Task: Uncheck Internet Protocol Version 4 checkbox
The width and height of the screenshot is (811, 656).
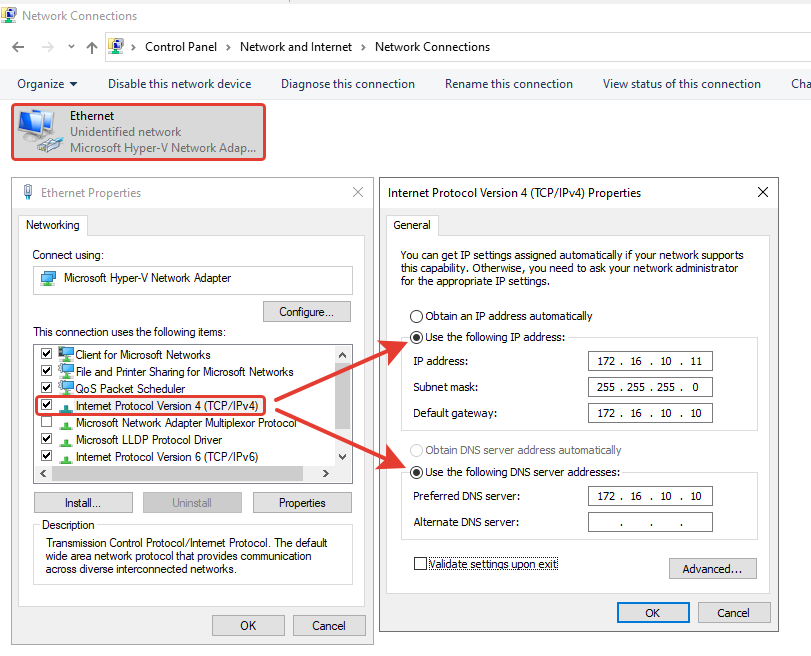Action: pyautogui.click(x=46, y=405)
